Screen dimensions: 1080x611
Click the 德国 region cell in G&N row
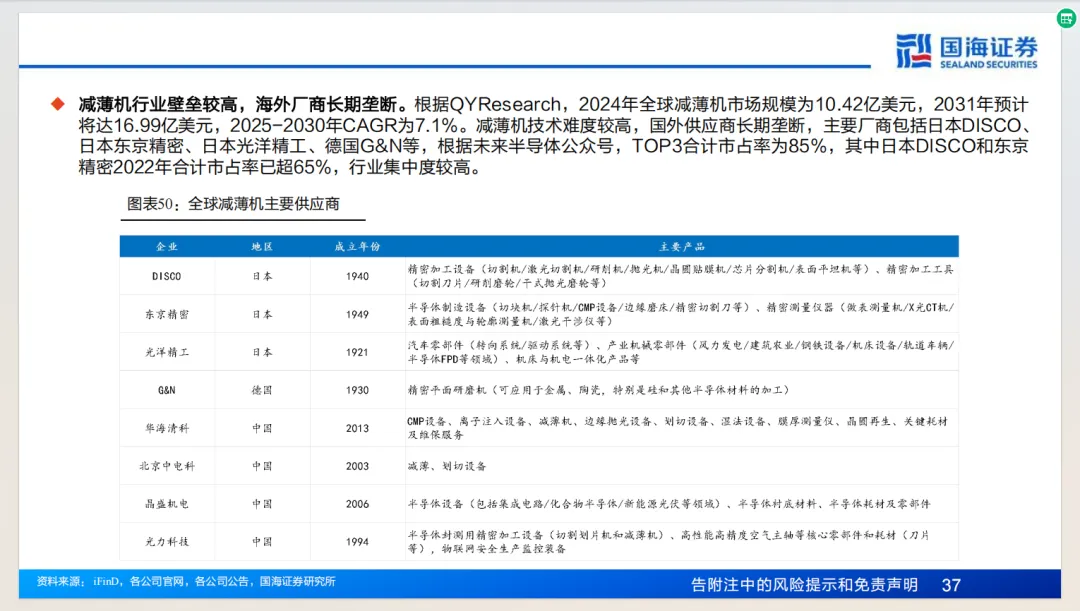point(262,390)
